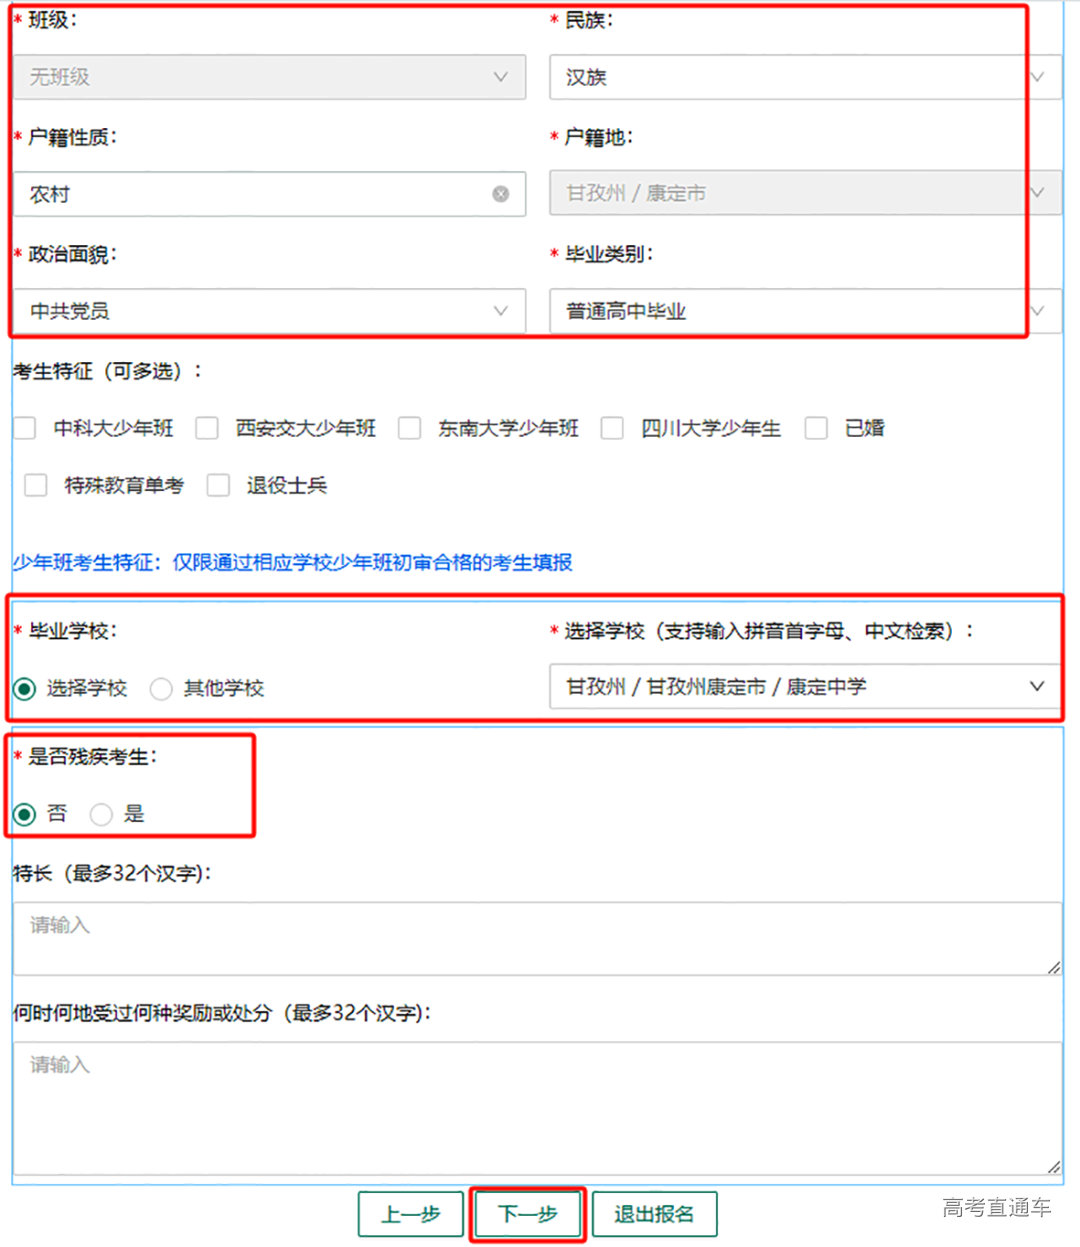Tick the 退役士兵 checkbox
Viewport: 1080px width, 1247px height.
tap(218, 486)
